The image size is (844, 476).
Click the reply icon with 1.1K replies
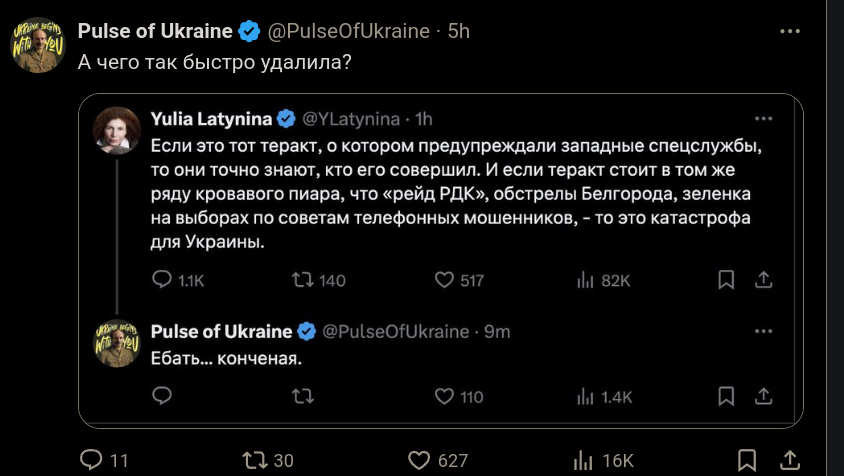click(162, 280)
